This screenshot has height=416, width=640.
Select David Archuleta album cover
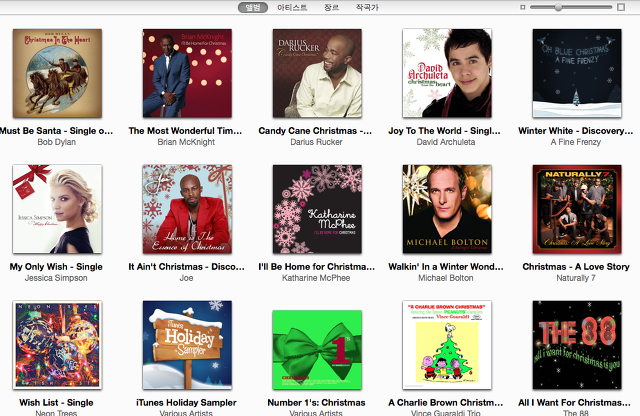447,73
